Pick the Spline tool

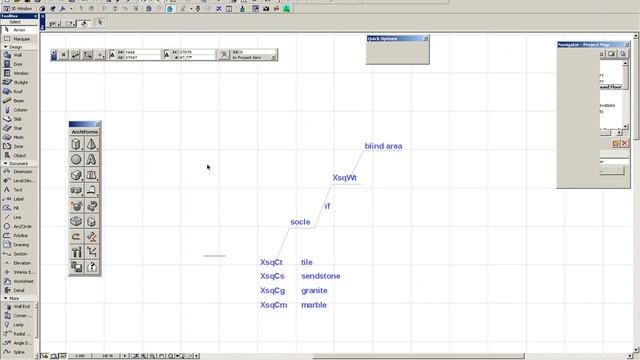pos(18,352)
